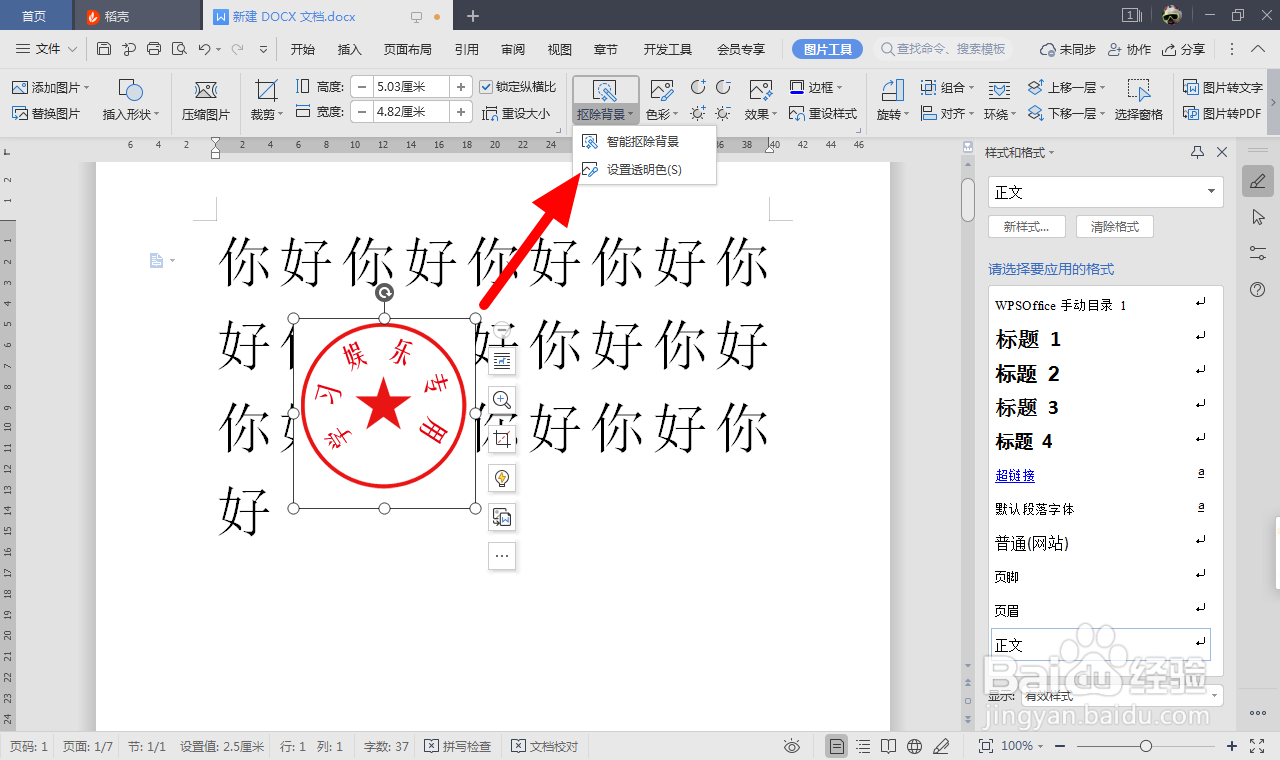Image resolution: width=1280 pixels, height=760 pixels.
Task: Switch to the Insert (插入) tab
Action: pos(350,49)
